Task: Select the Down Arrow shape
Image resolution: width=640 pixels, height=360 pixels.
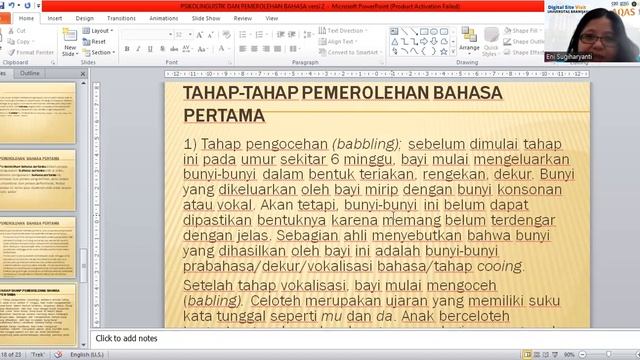Action: click(x=434, y=42)
